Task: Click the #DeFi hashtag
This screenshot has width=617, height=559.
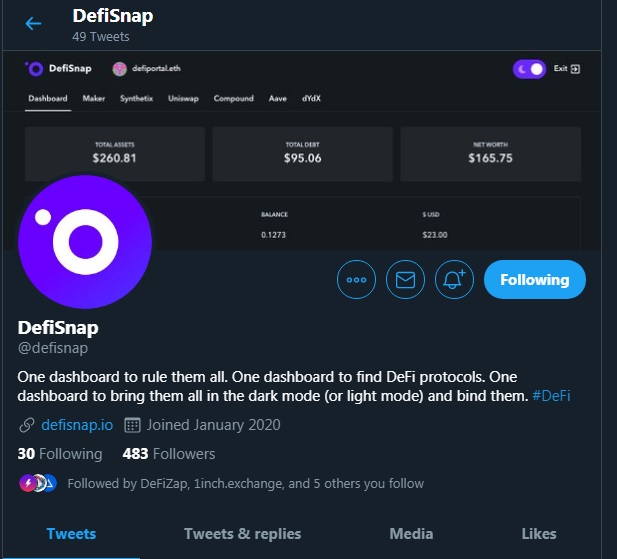Action: point(551,396)
